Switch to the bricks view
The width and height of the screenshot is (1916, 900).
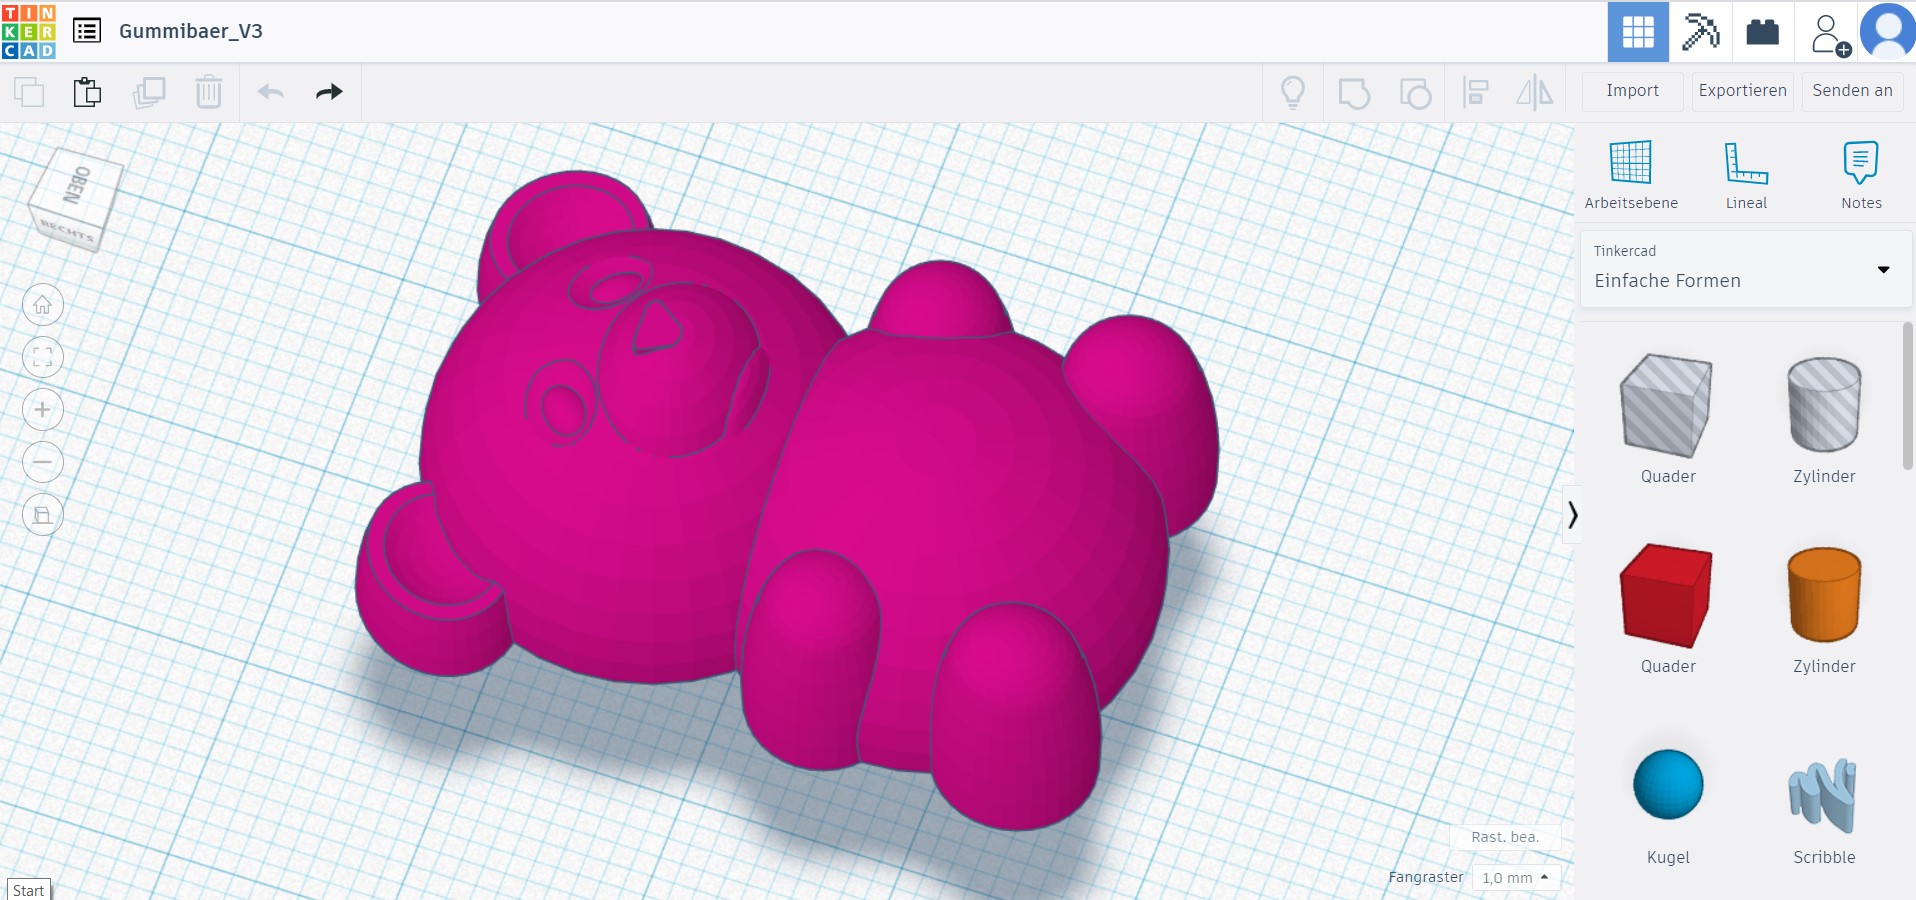click(x=1762, y=32)
